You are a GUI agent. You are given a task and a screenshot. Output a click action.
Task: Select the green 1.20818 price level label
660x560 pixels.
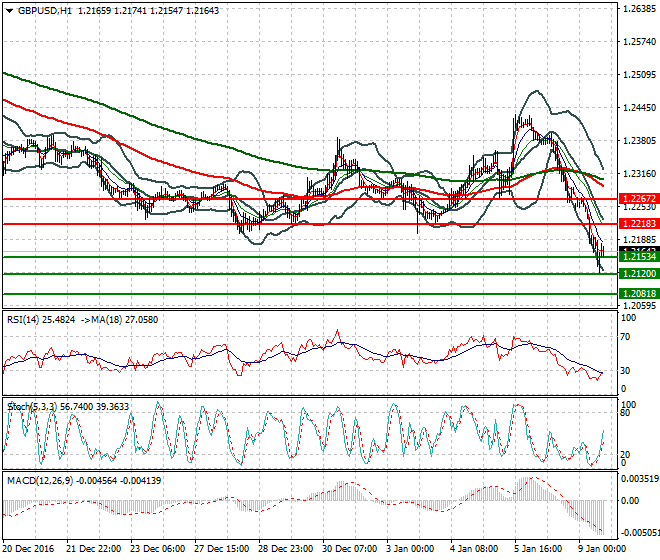click(637, 294)
